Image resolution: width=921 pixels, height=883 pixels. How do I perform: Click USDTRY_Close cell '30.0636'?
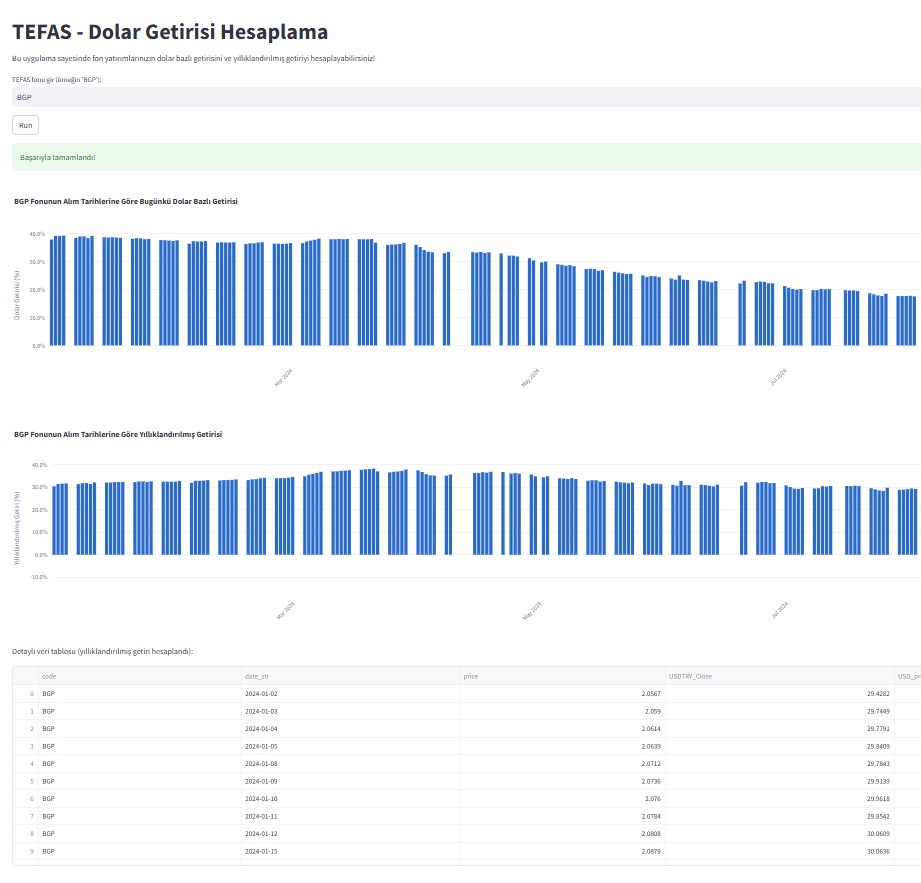(779, 851)
